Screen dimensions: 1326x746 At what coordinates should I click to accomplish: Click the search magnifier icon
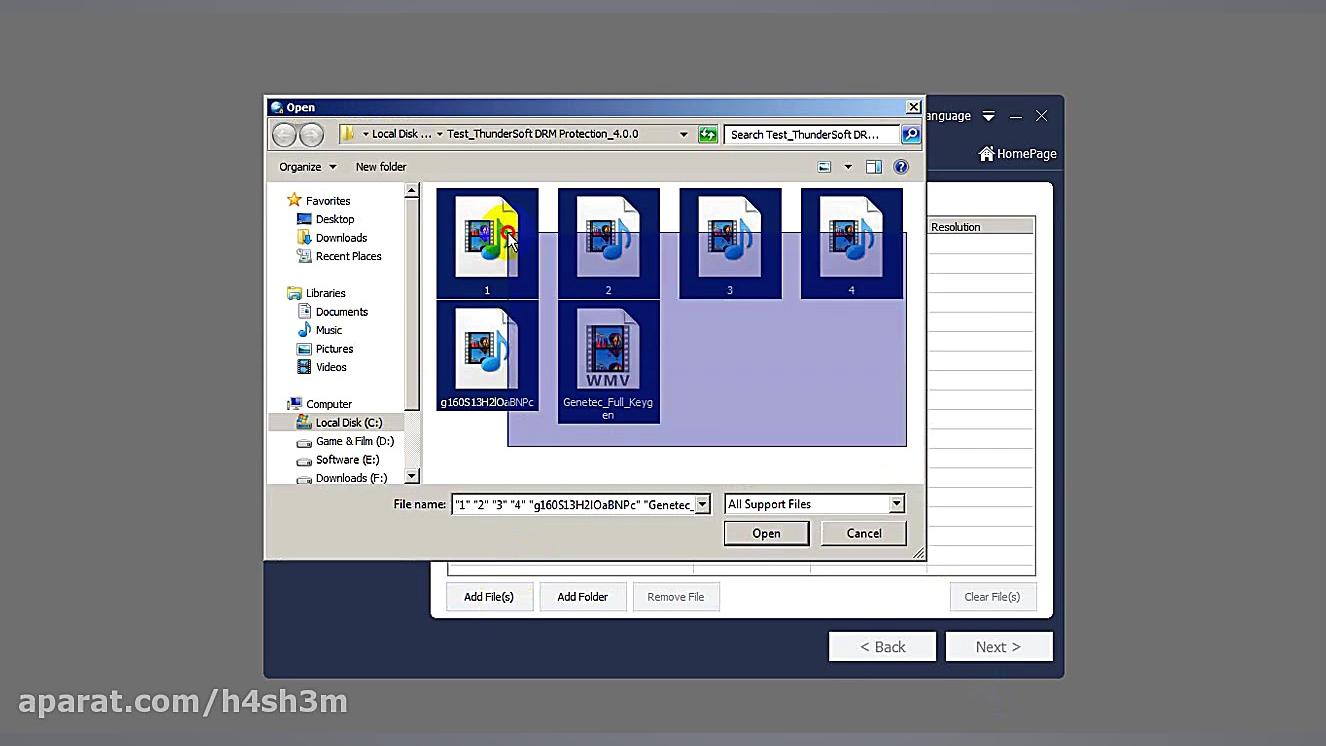coord(909,133)
